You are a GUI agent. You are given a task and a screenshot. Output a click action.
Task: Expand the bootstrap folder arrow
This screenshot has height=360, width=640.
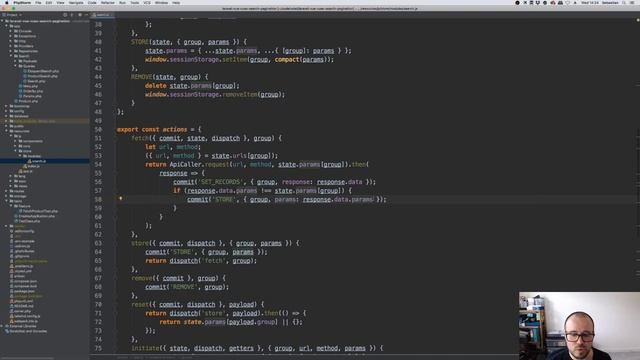click(x=7, y=106)
